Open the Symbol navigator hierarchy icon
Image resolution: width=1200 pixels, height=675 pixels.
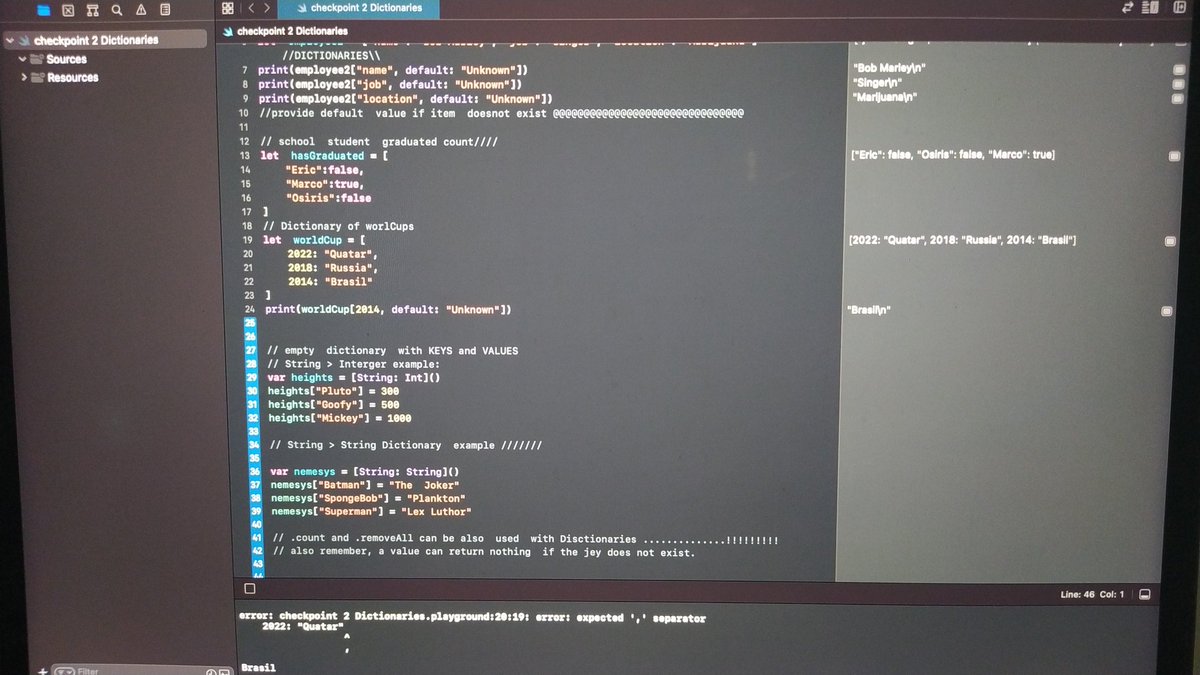tap(92, 9)
